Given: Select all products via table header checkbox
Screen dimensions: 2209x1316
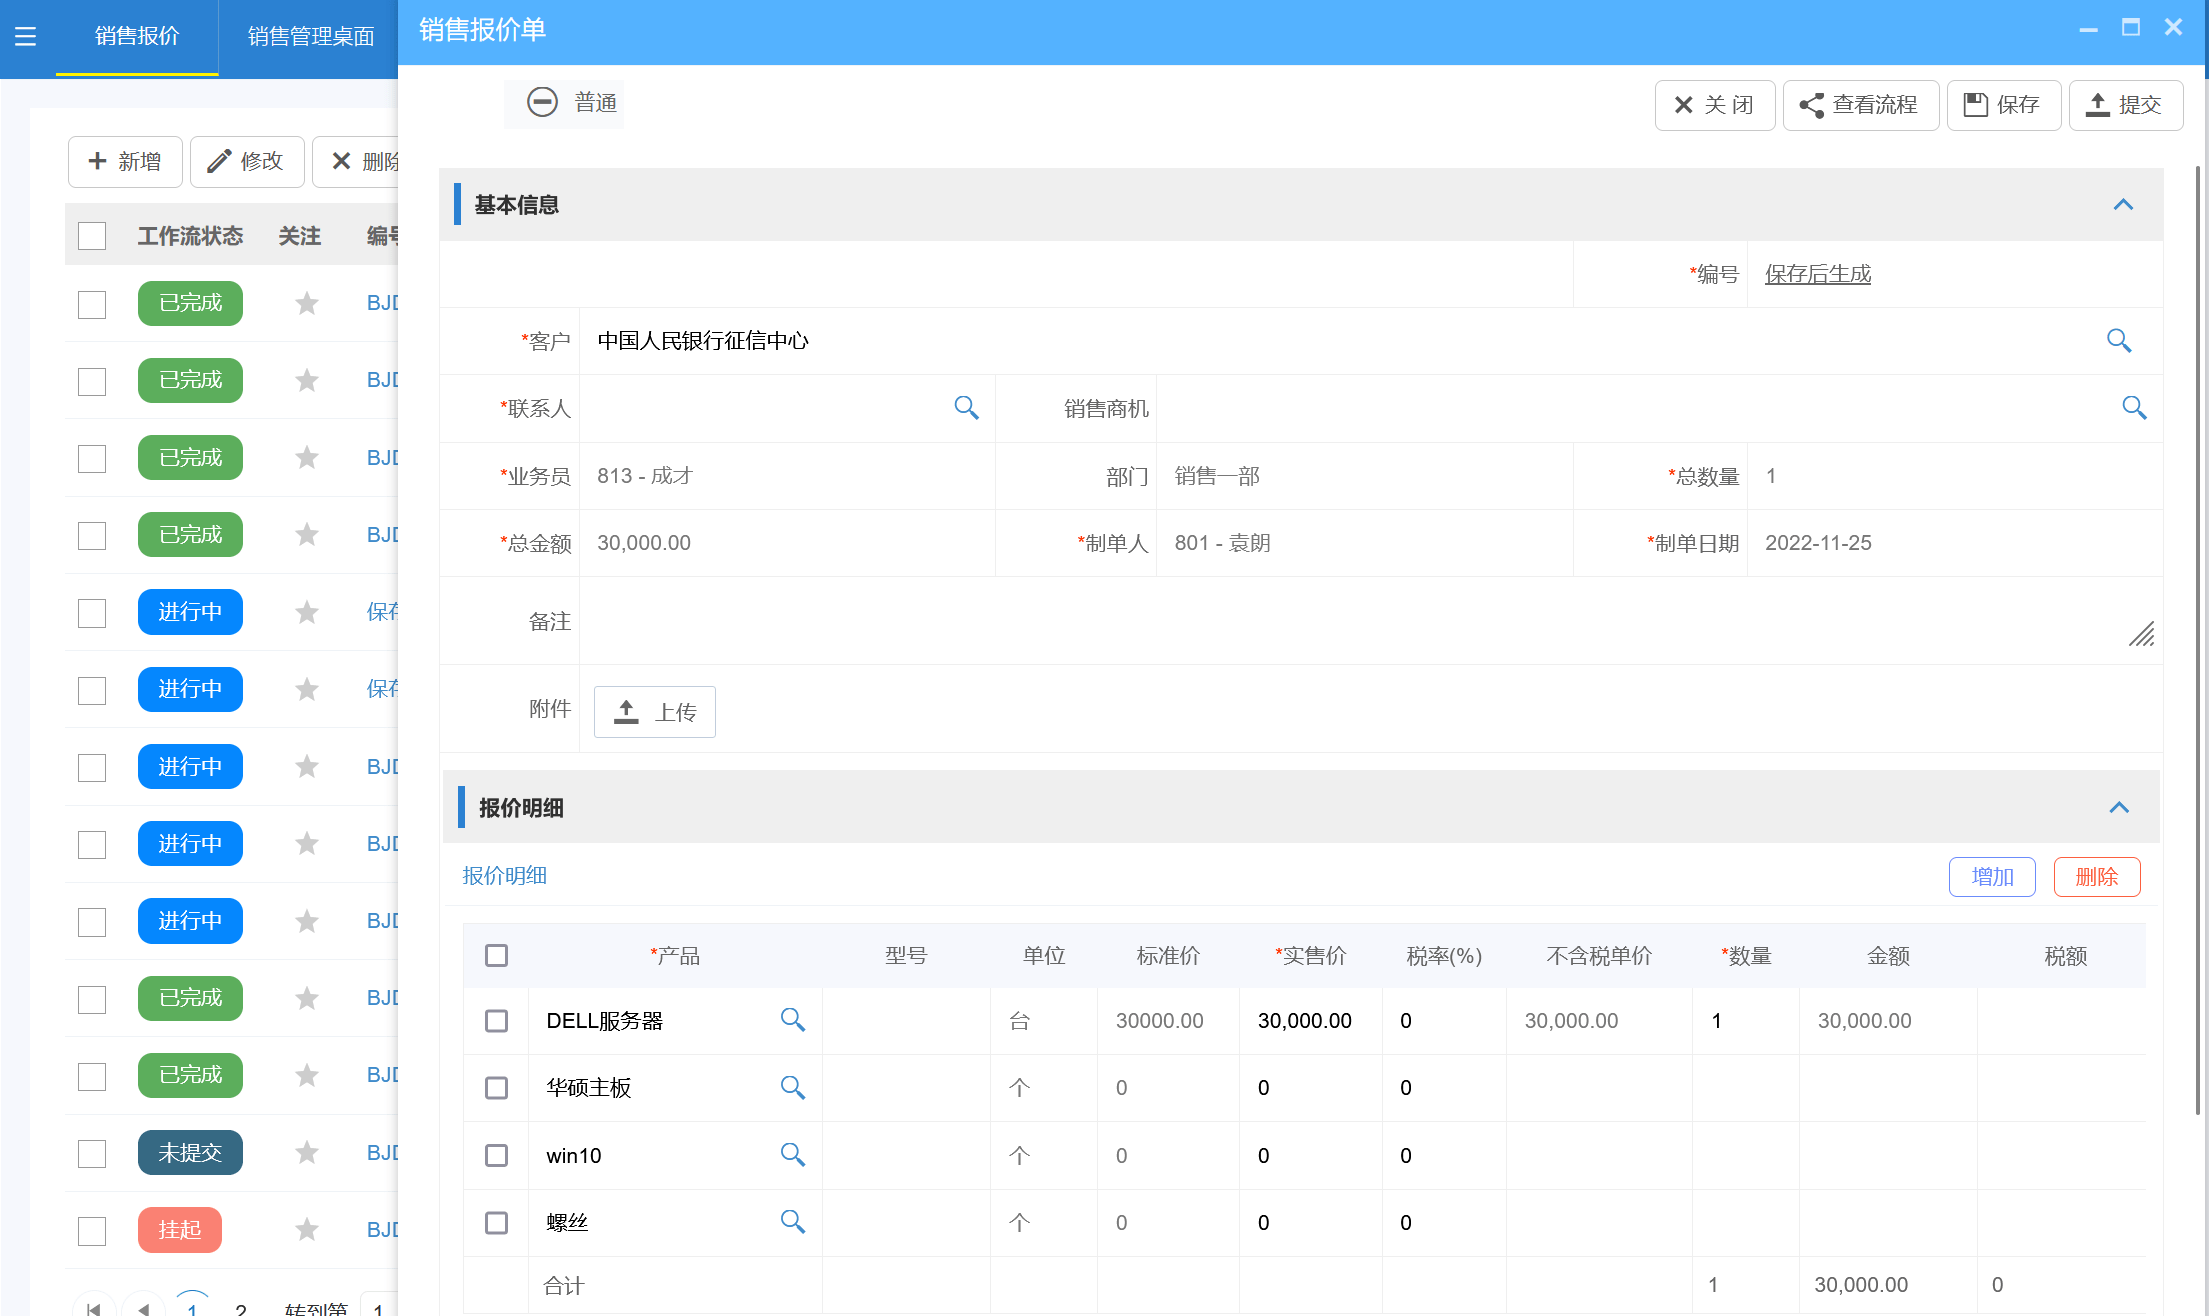Looking at the screenshot, I should (x=496, y=955).
